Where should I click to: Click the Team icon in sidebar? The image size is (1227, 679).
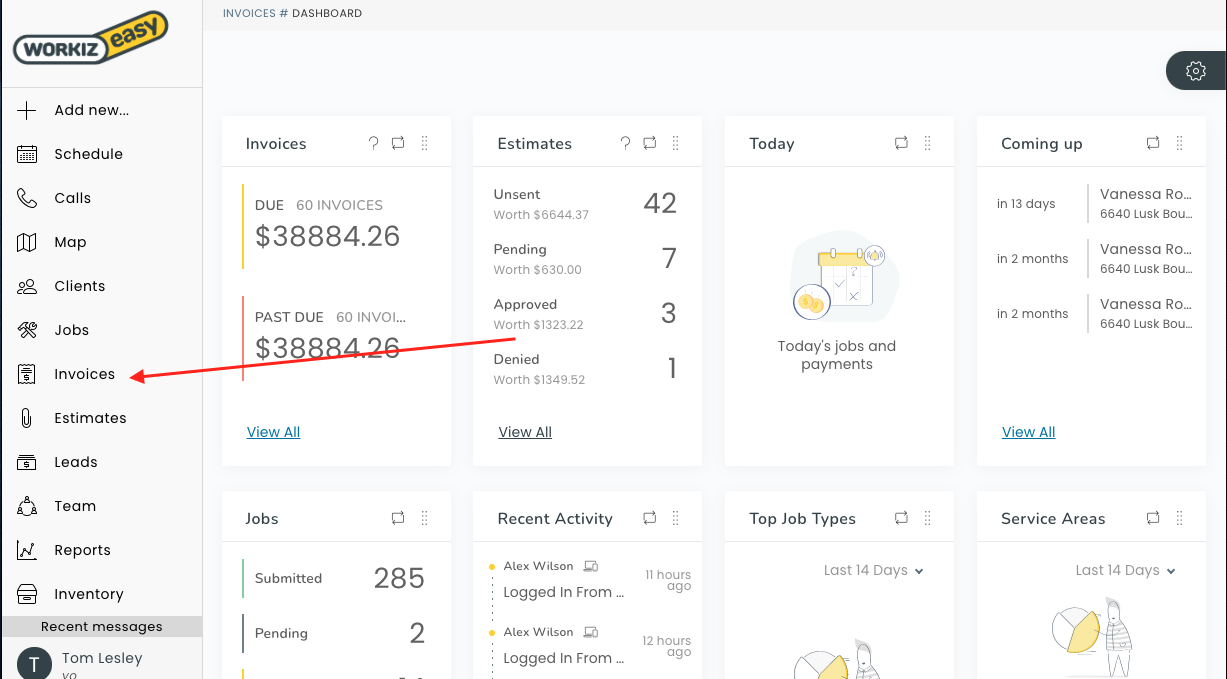(27, 506)
